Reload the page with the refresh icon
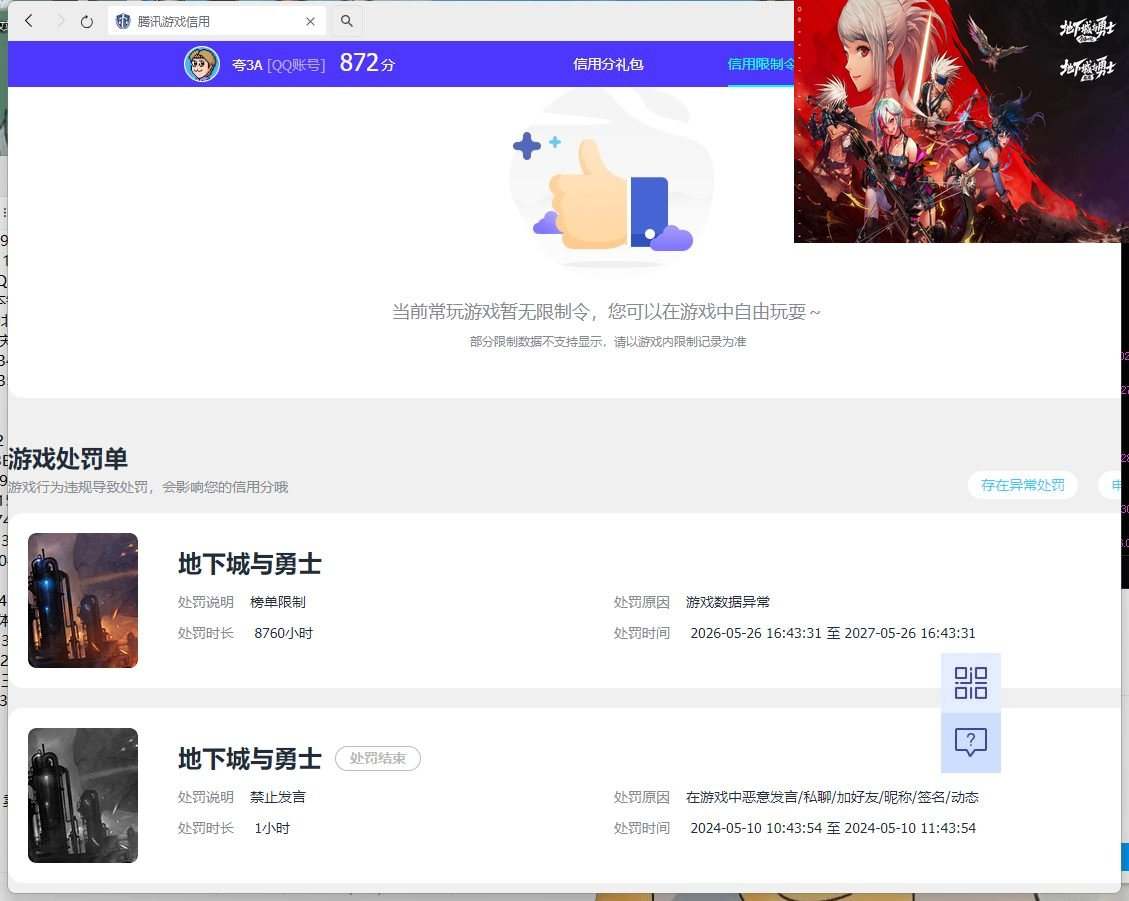This screenshot has height=901, width=1129. [86, 22]
